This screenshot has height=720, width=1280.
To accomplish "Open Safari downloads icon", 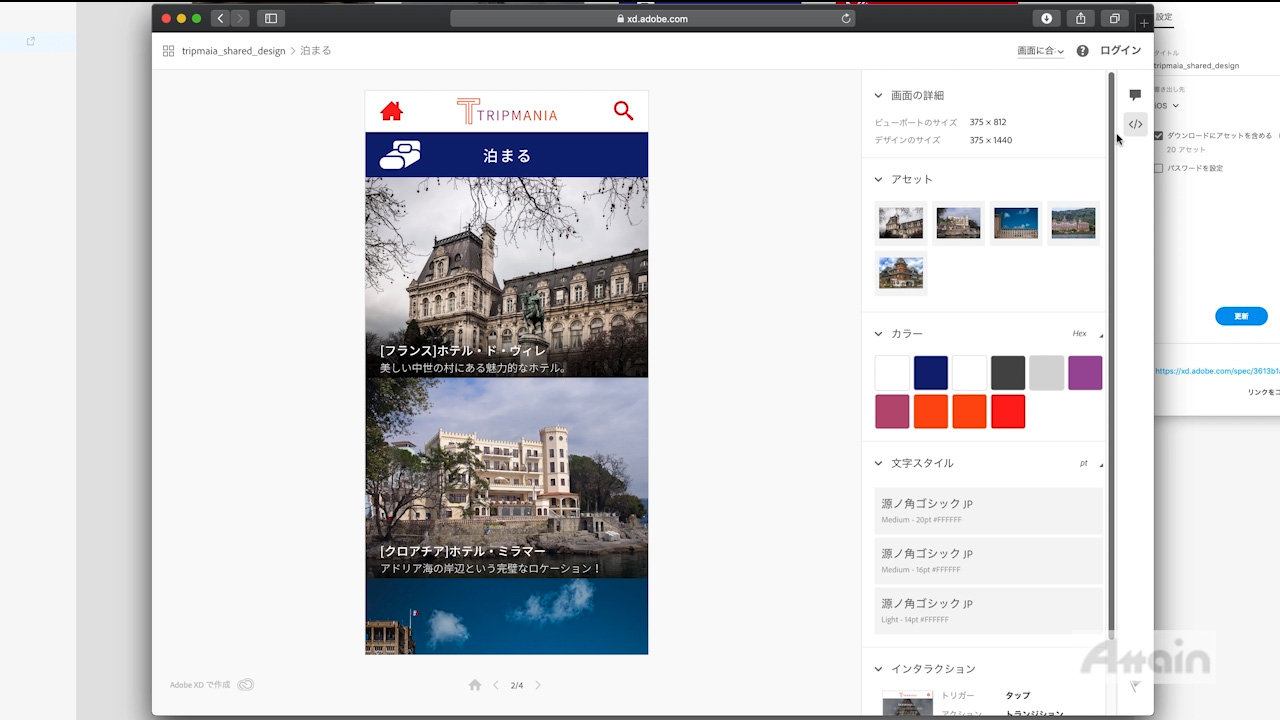I will (1046, 18).
